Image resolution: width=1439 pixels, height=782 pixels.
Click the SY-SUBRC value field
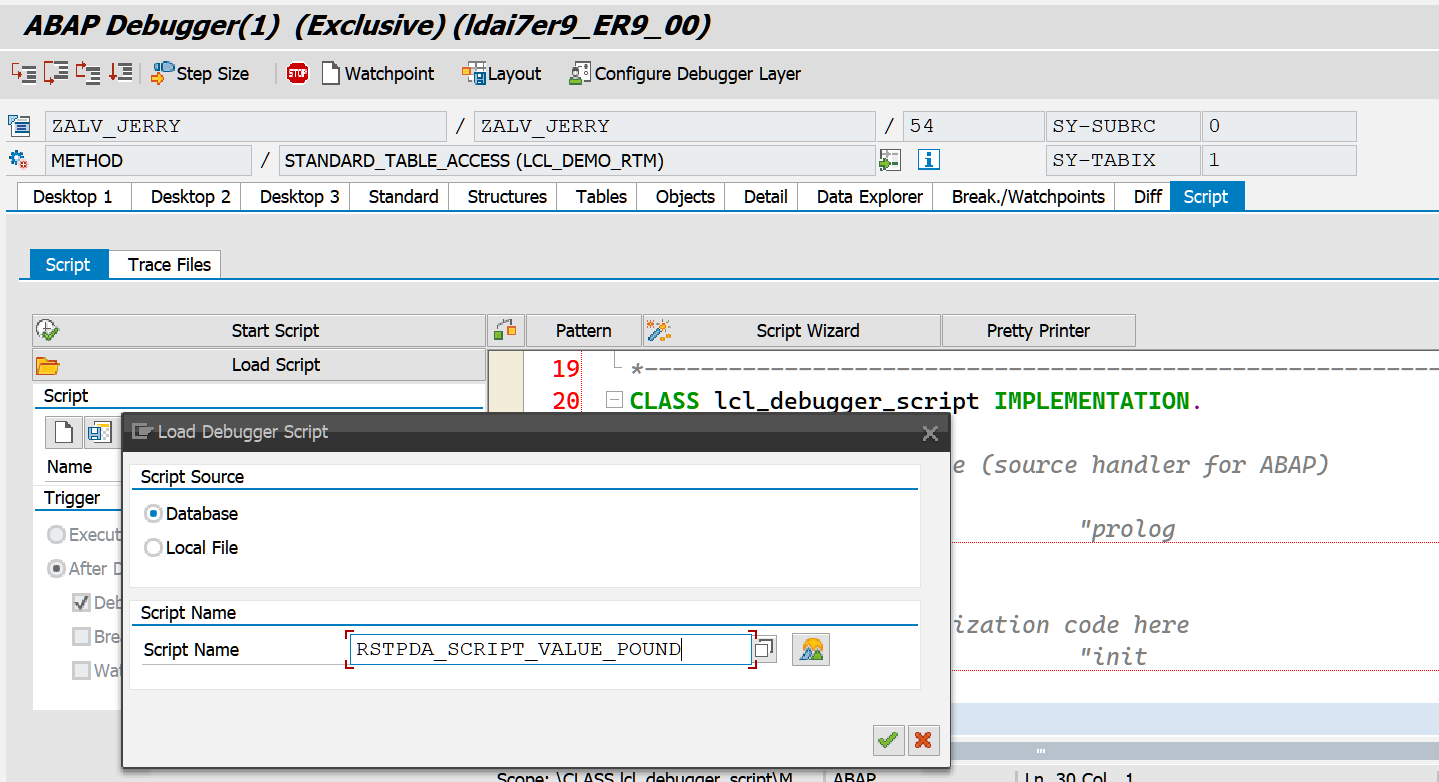tap(1279, 126)
